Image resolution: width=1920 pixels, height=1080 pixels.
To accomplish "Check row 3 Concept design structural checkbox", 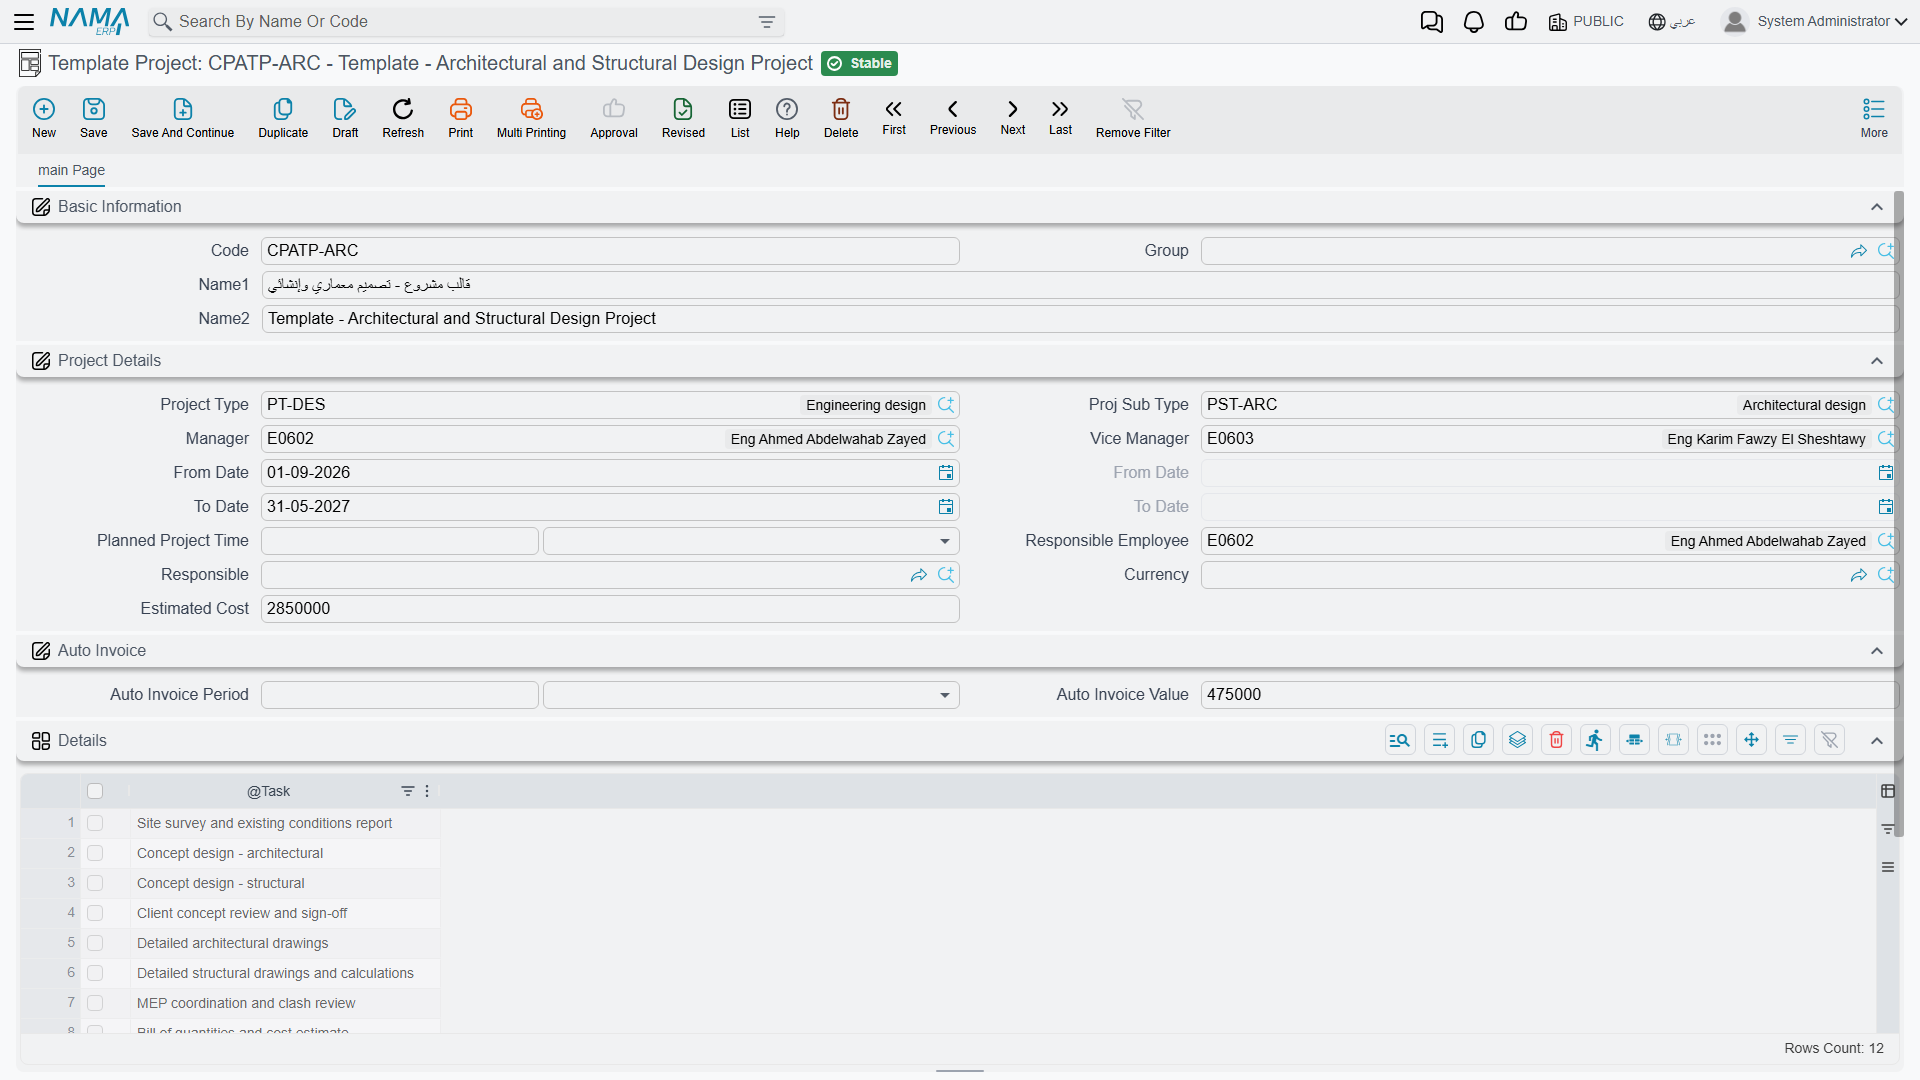I will pos(95,883).
